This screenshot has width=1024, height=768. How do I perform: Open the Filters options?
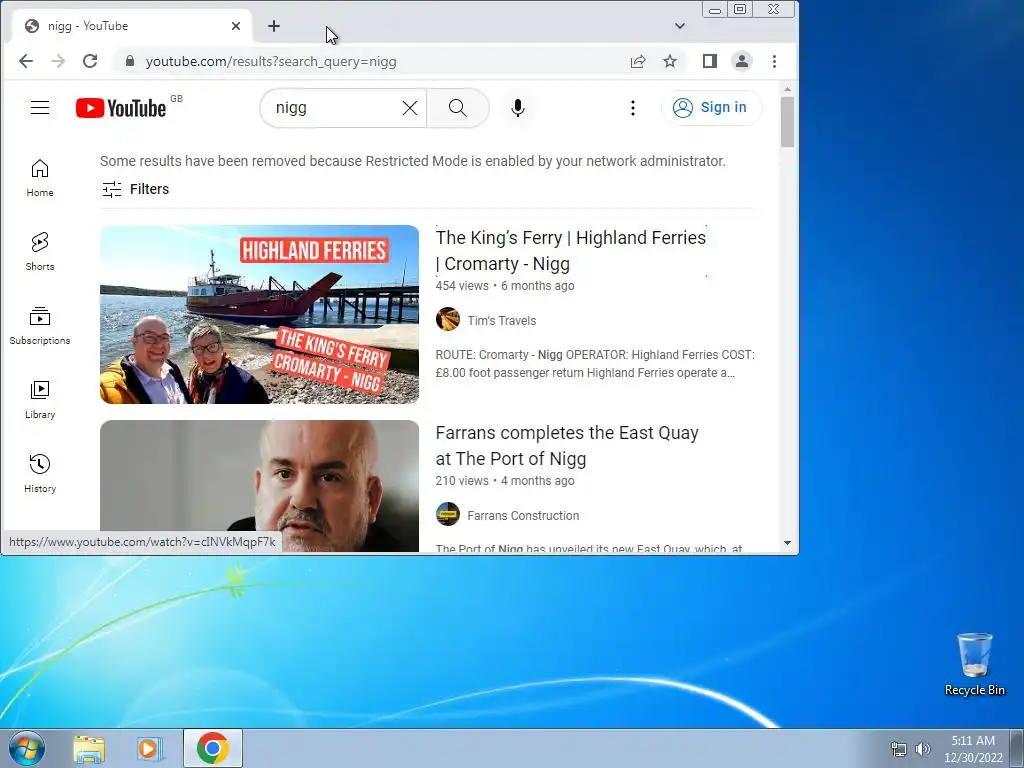136,189
